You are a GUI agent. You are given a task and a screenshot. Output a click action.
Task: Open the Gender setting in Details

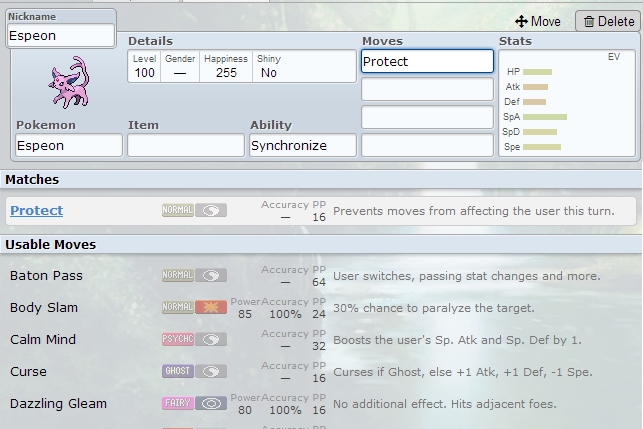tap(180, 67)
